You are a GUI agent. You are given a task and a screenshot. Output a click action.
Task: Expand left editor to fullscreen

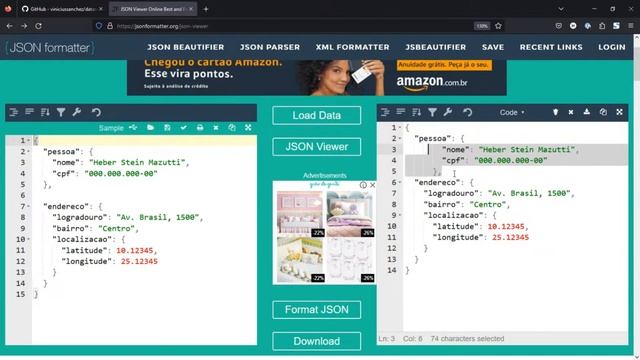tap(248, 128)
